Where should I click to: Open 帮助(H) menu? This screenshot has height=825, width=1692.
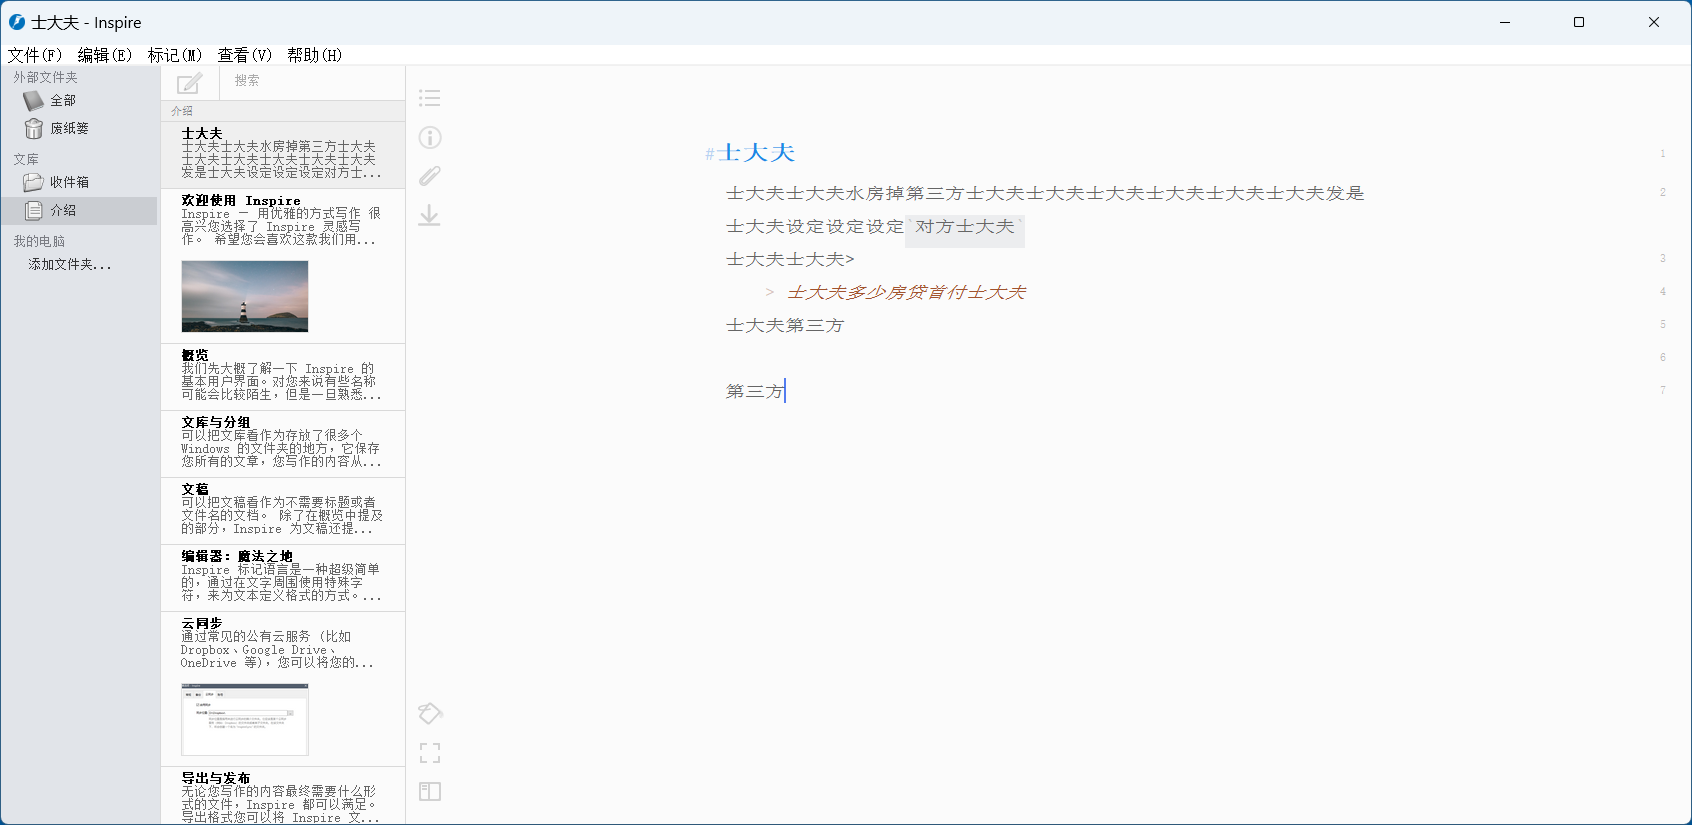click(x=315, y=55)
